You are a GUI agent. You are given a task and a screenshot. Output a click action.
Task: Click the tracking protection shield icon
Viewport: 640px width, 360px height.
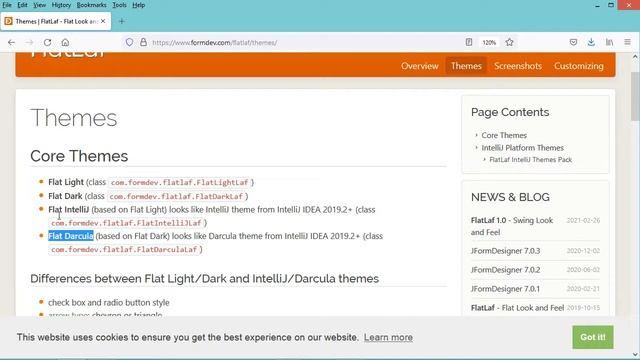coord(129,42)
